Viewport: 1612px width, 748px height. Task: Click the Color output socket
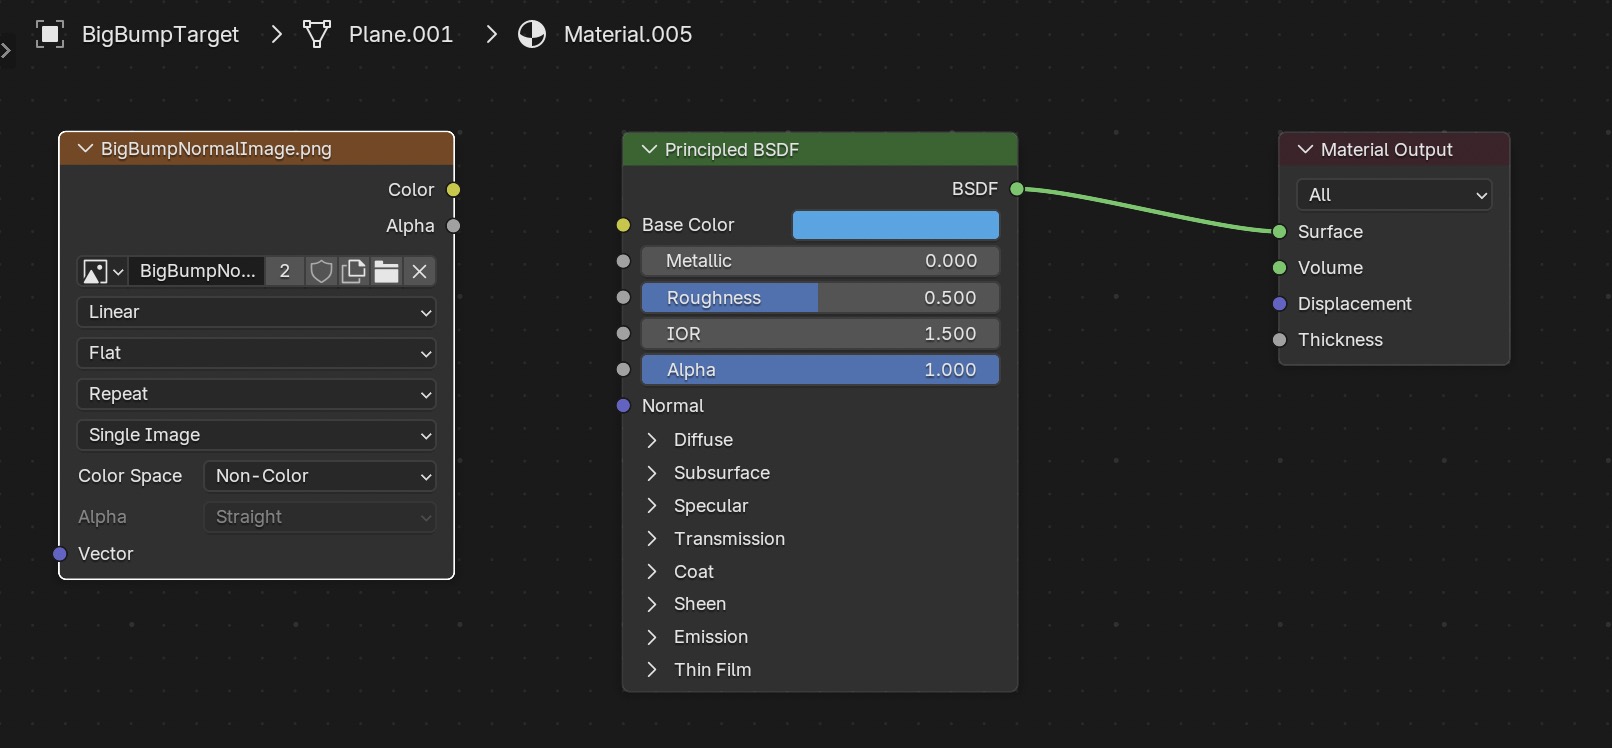pos(453,190)
